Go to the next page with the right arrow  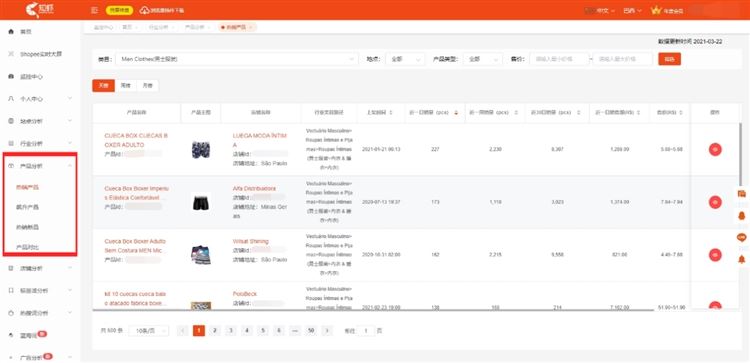[x=327, y=330]
